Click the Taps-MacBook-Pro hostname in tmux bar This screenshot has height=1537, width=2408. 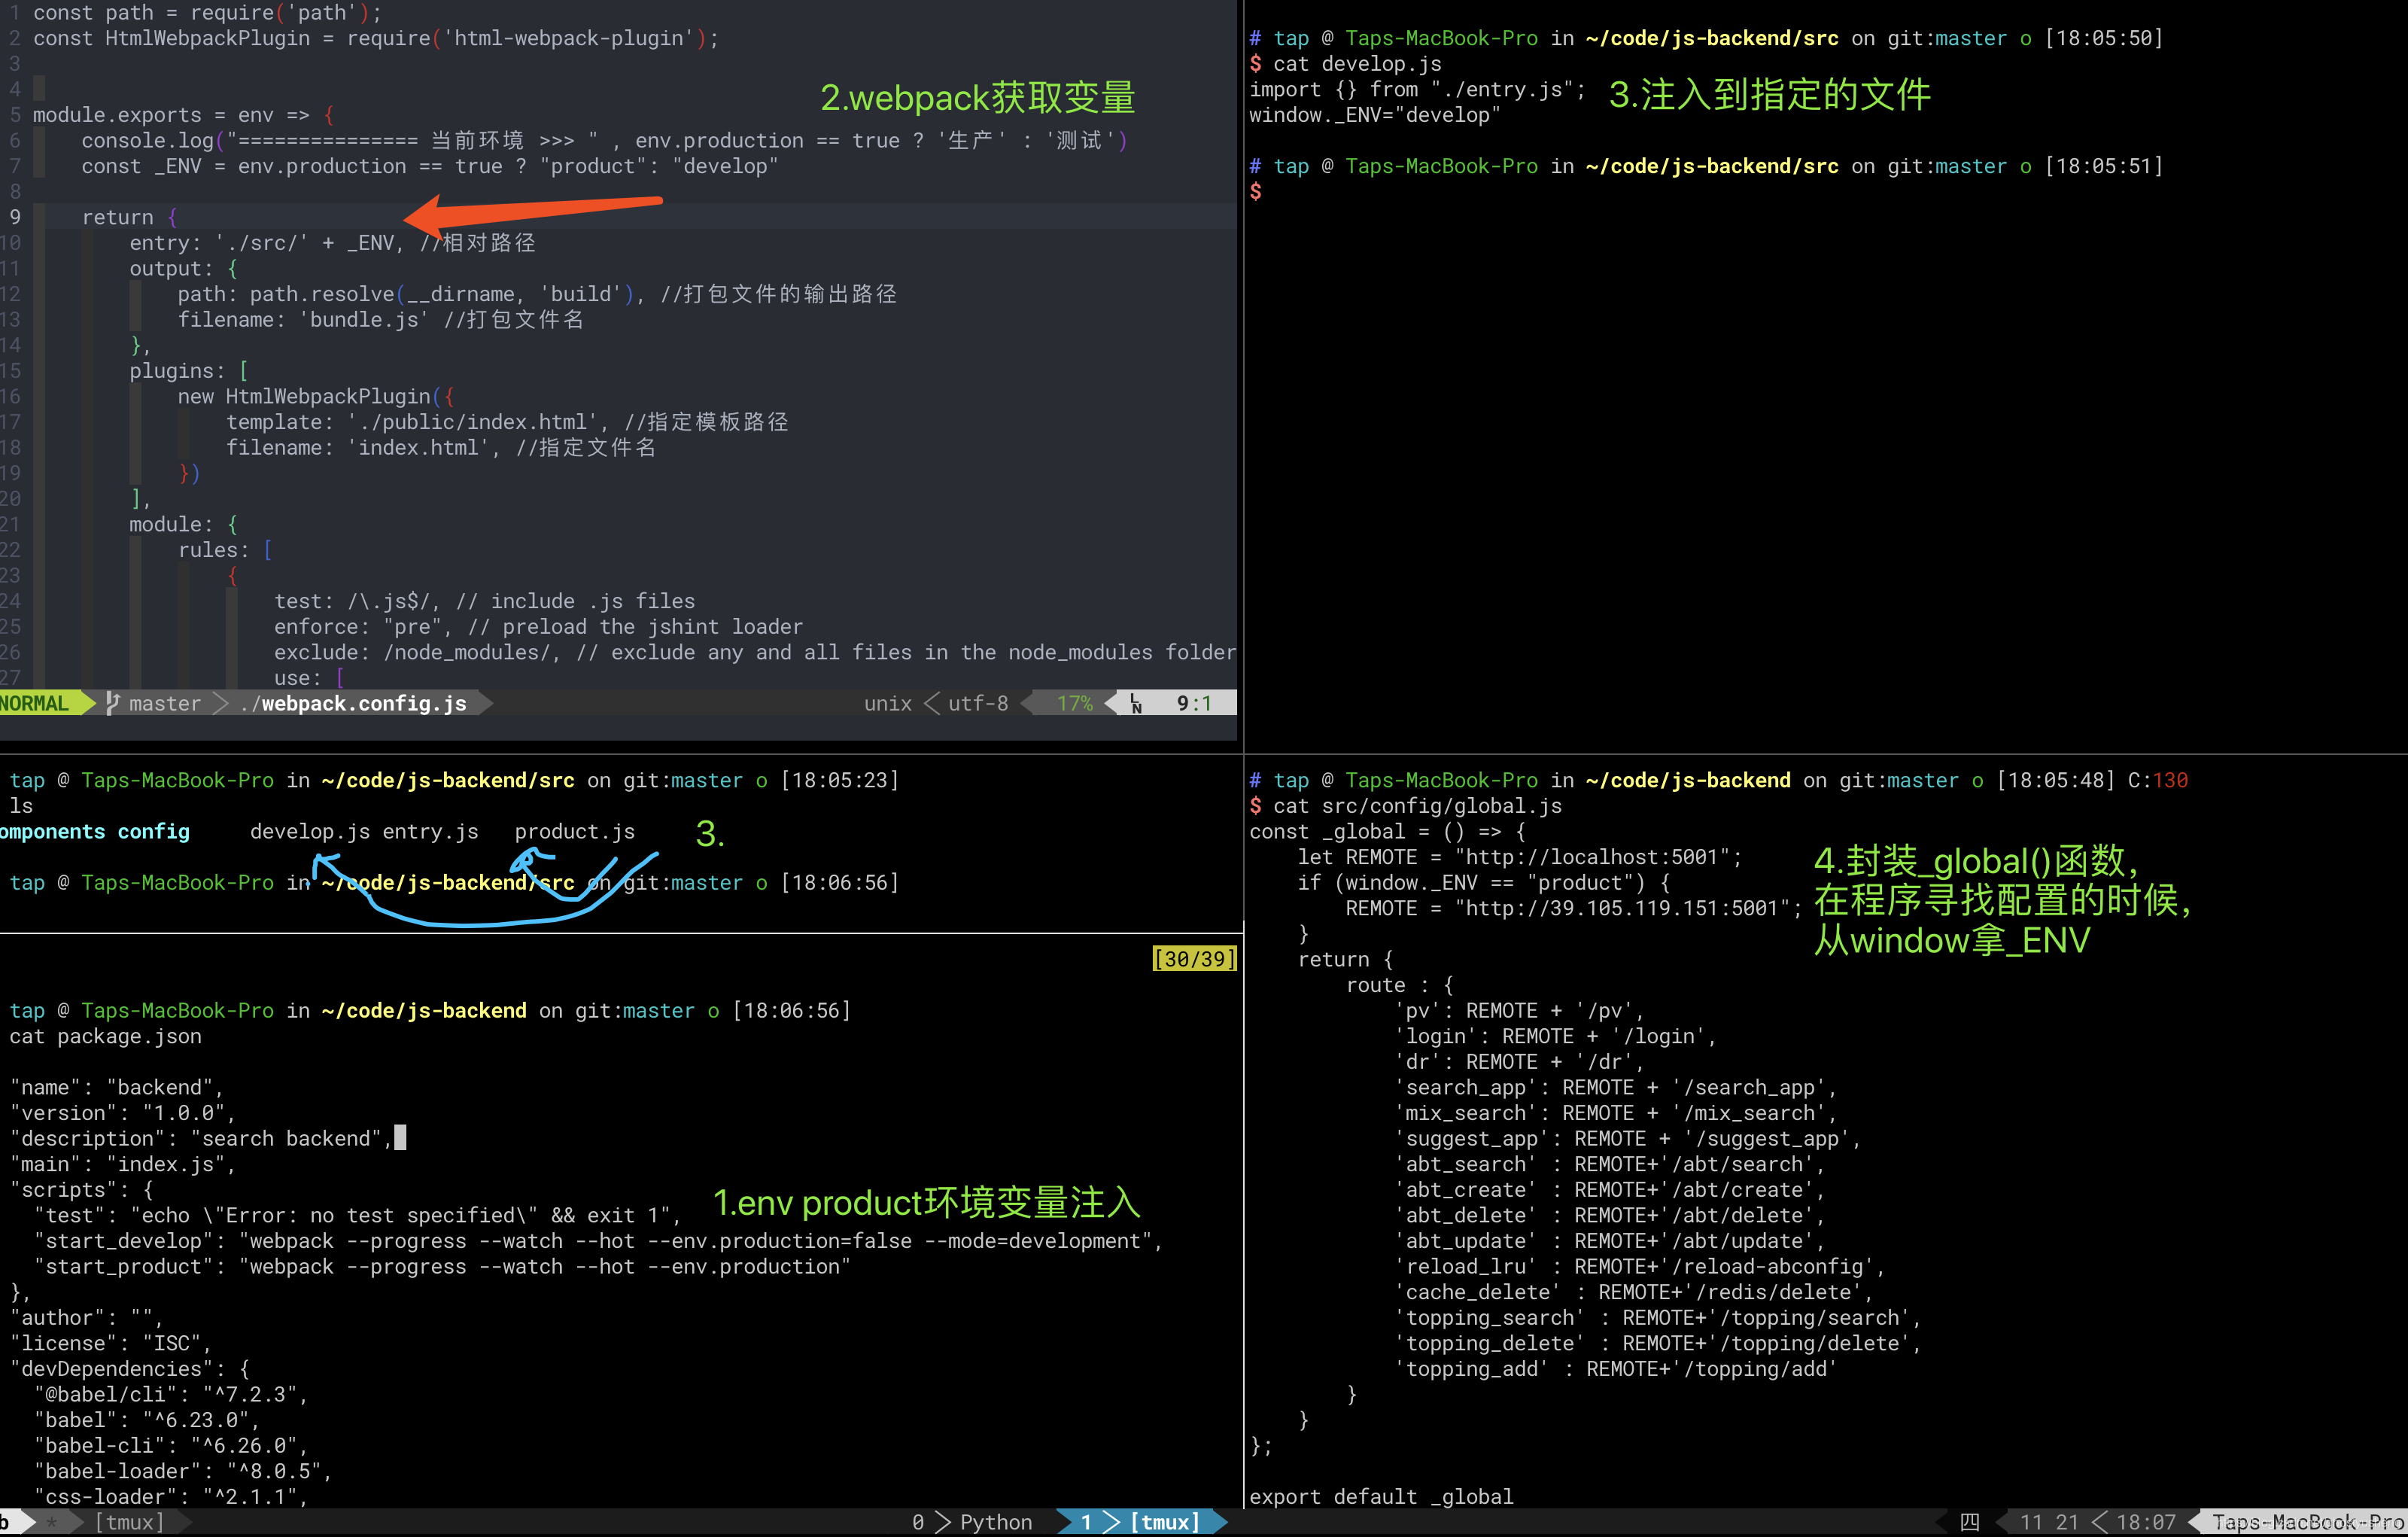coord(2307,1522)
